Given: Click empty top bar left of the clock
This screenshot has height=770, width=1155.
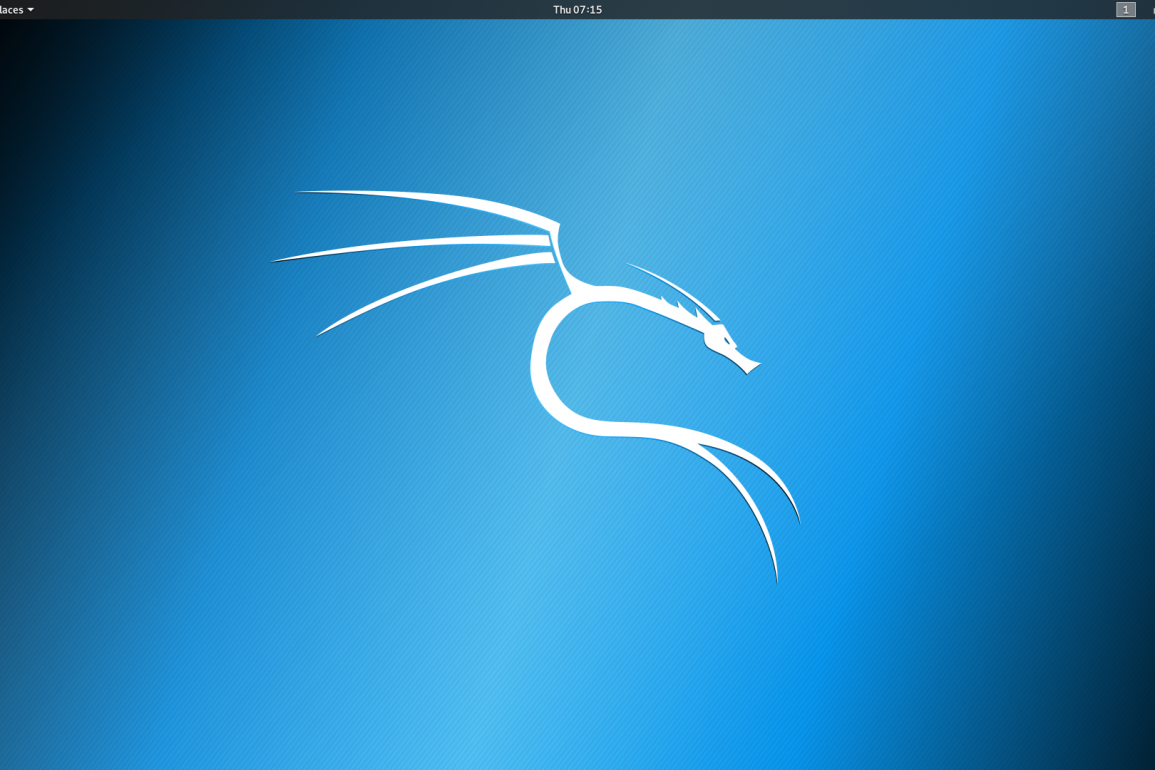Looking at the screenshot, I should click(300, 10).
